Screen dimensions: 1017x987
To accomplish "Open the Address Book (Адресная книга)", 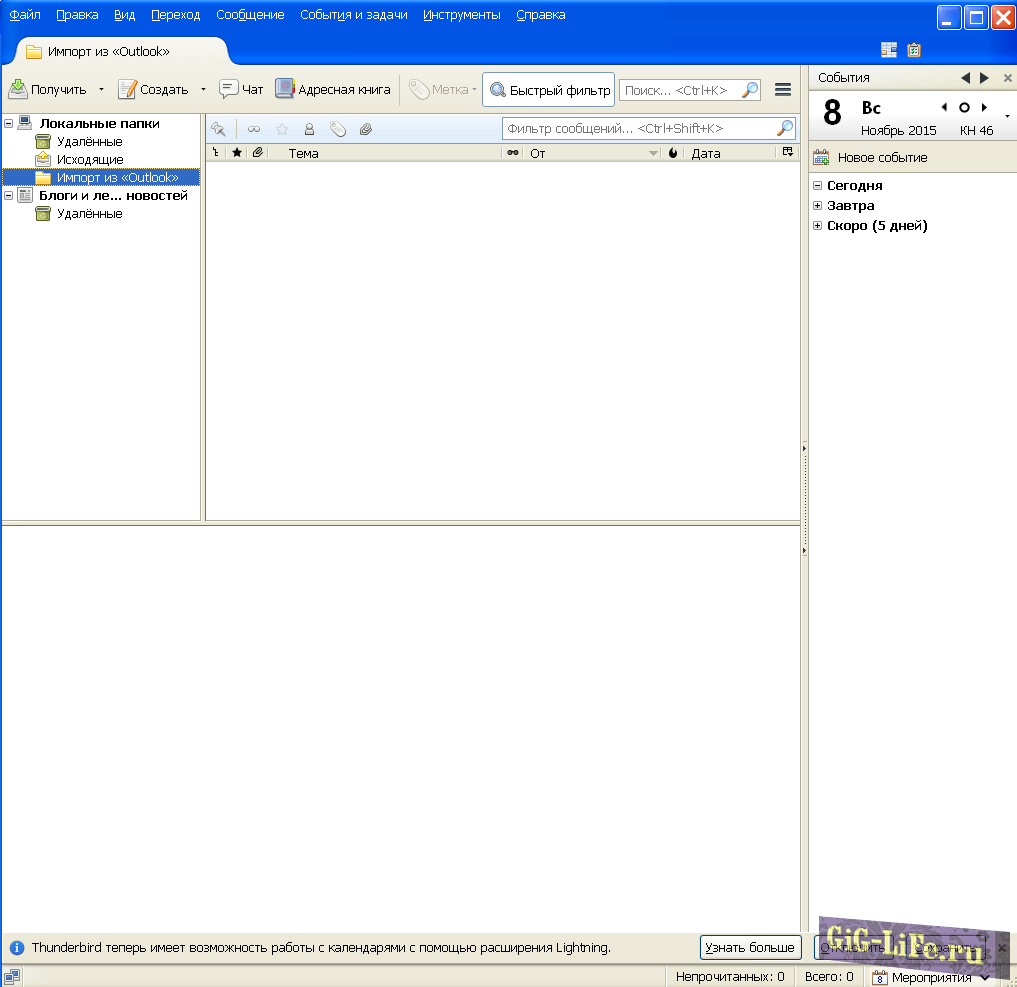I will click(x=333, y=90).
